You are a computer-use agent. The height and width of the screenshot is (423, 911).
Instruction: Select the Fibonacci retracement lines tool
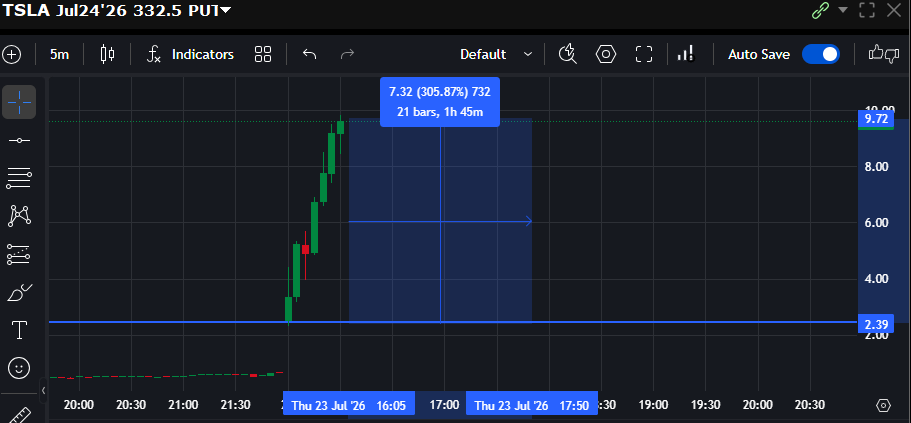pos(19,178)
